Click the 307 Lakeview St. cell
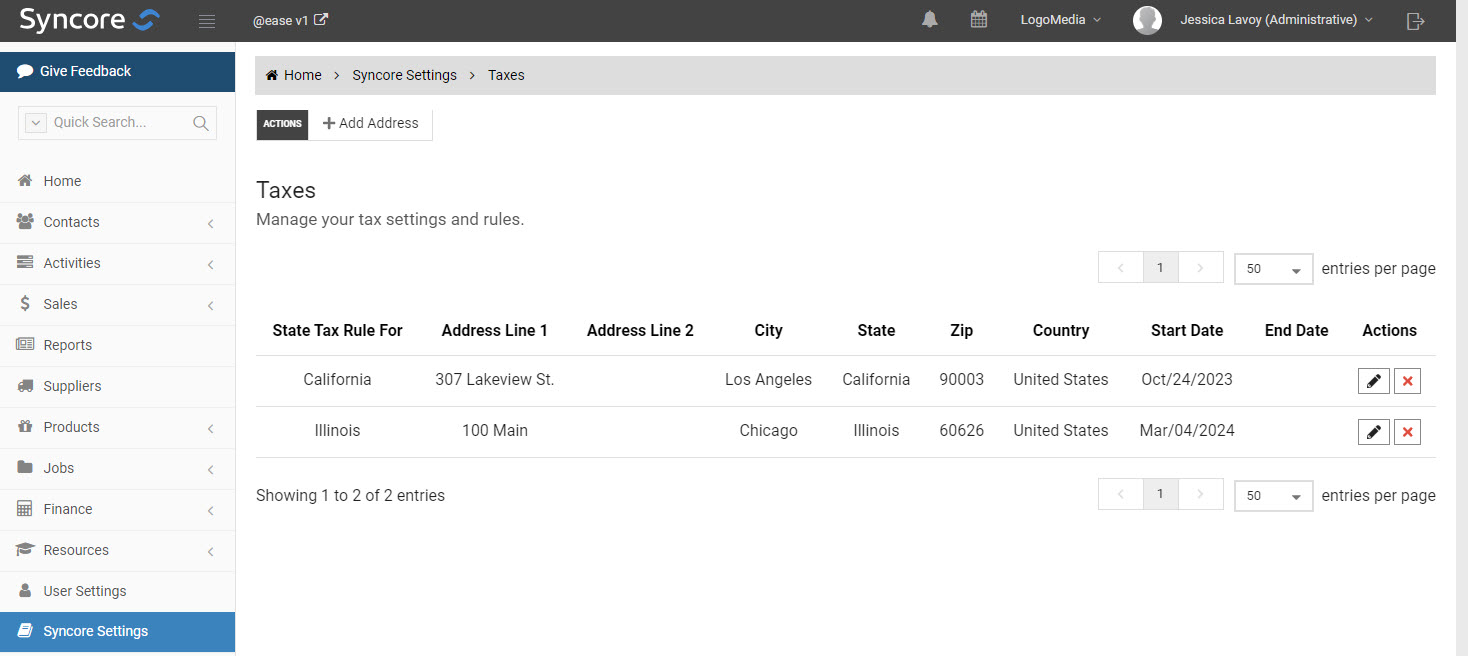The width and height of the screenshot is (1468, 656). click(x=495, y=380)
